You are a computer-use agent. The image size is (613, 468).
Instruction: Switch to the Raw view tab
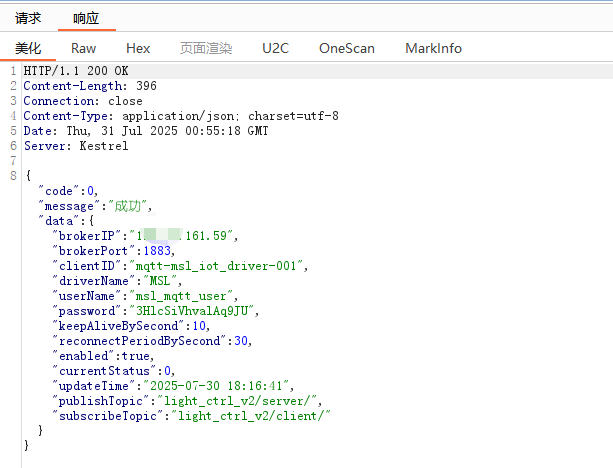(x=83, y=48)
